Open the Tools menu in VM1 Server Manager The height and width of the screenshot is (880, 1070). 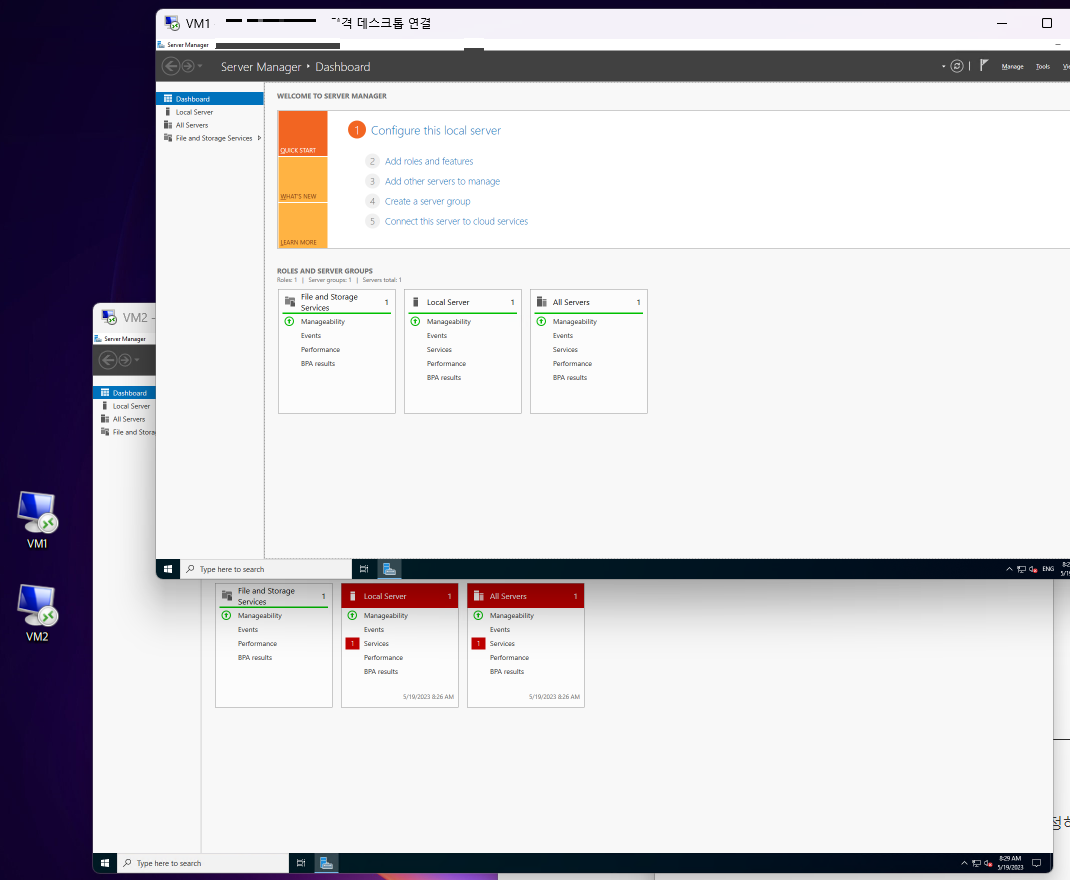[x=1043, y=67]
